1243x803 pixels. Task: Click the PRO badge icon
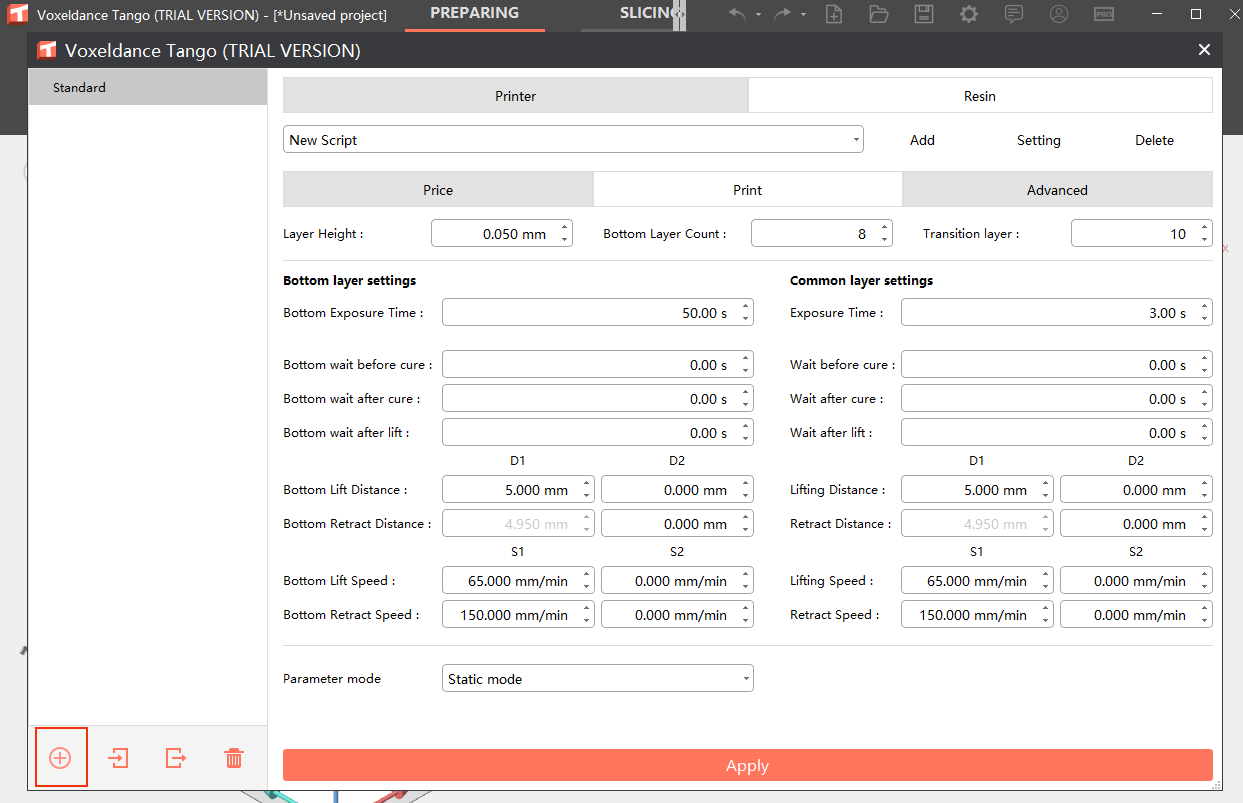click(x=1104, y=14)
